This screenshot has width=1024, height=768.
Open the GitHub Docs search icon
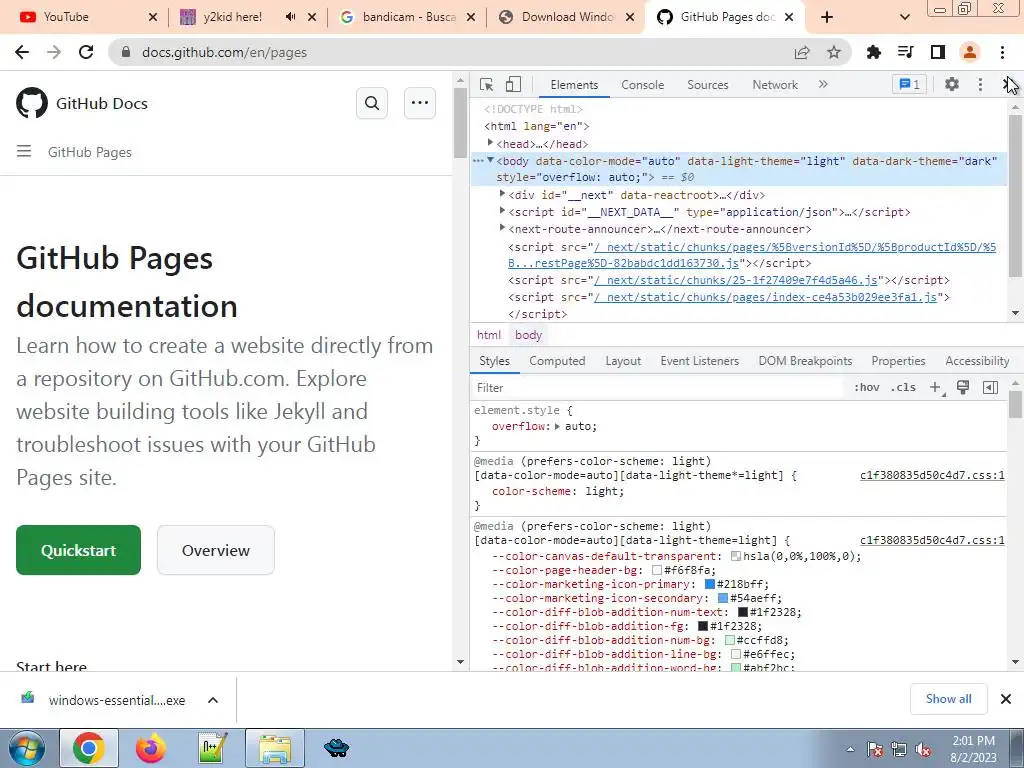(x=372, y=103)
